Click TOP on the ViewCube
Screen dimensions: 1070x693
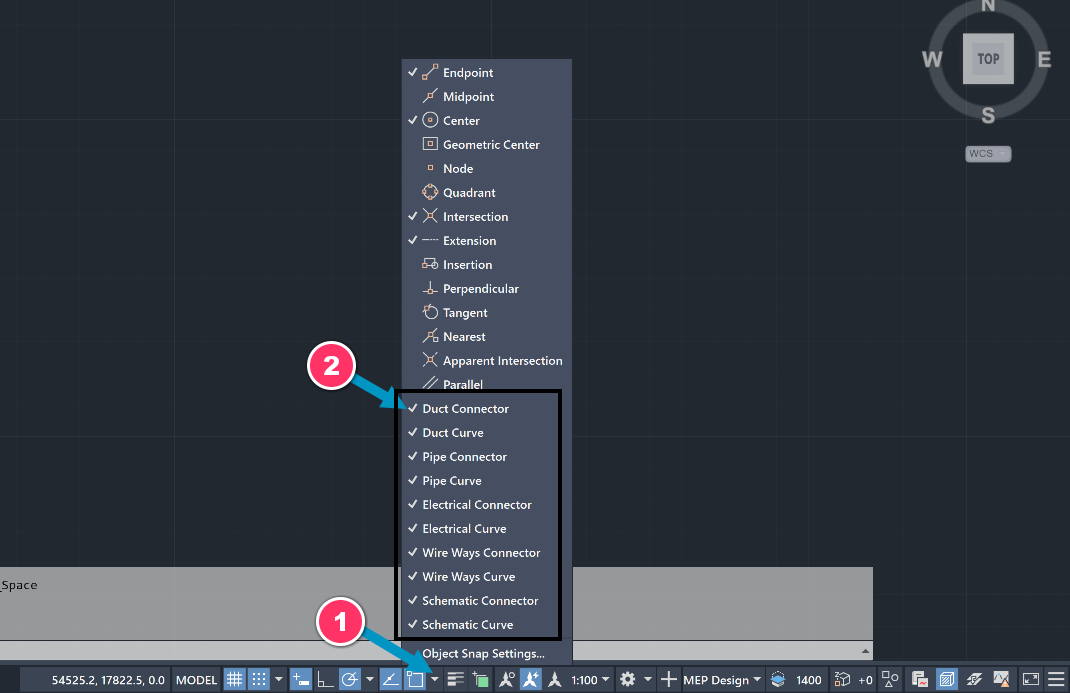pos(988,58)
